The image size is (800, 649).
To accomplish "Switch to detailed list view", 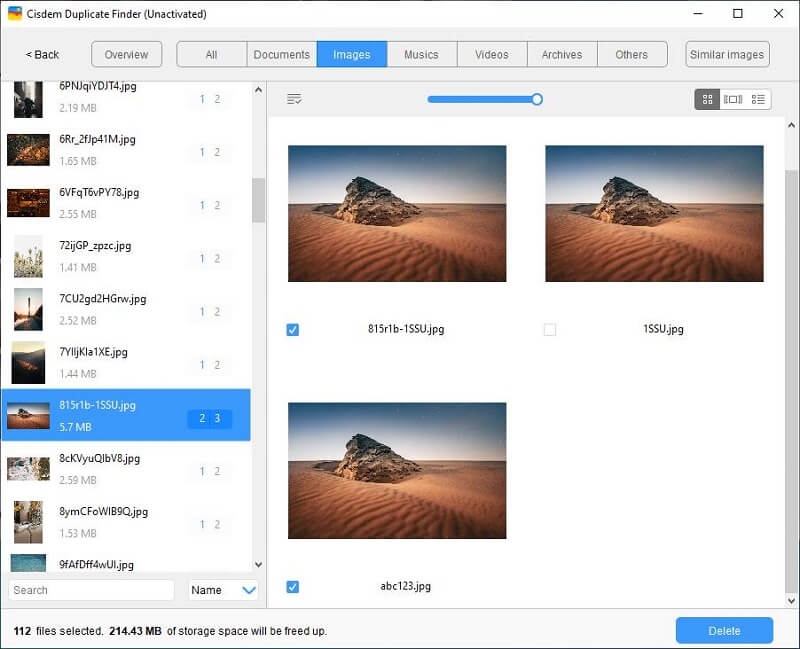I will [x=758, y=99].
